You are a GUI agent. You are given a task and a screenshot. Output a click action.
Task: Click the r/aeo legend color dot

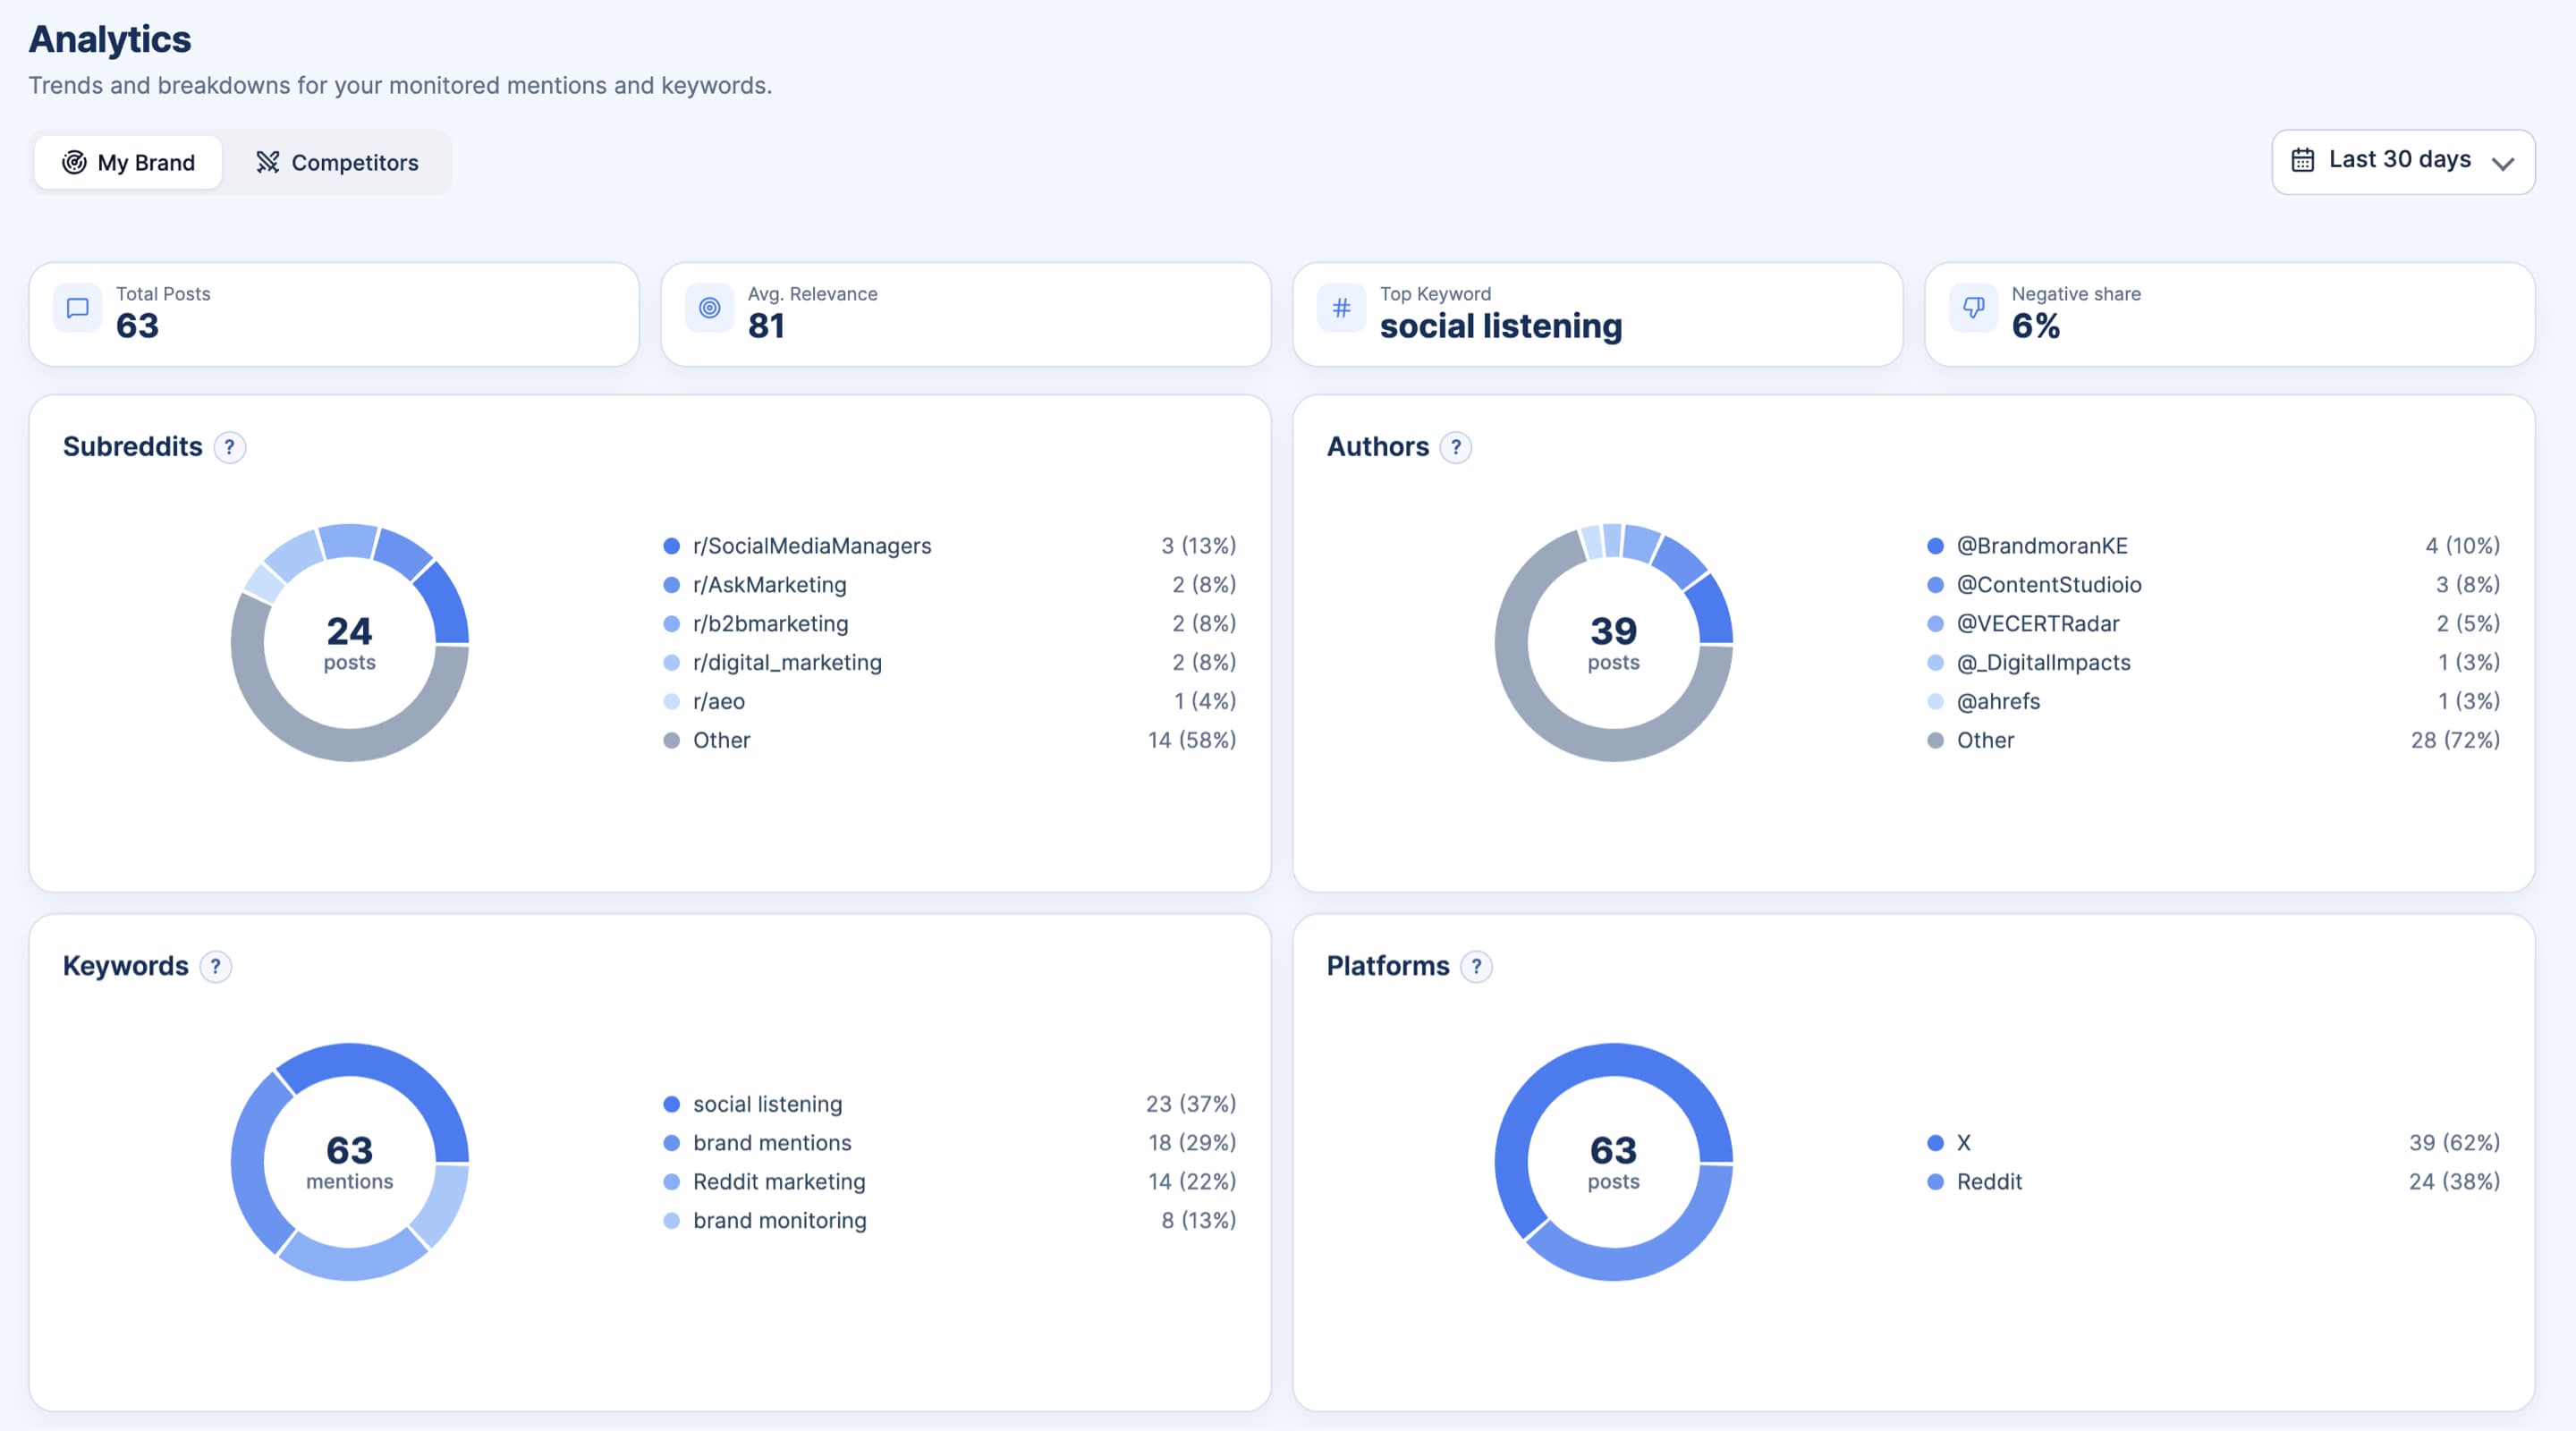click(x=672, y=702)
